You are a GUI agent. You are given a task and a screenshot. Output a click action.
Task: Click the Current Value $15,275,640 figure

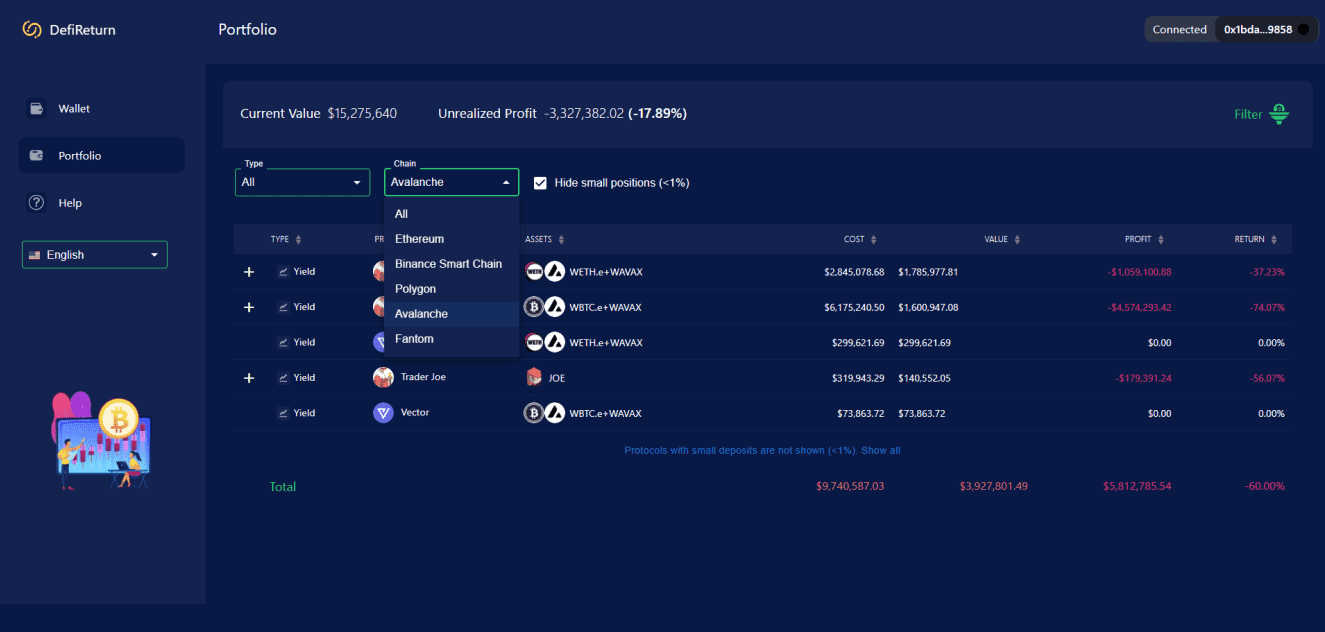[x=362, y=114]
